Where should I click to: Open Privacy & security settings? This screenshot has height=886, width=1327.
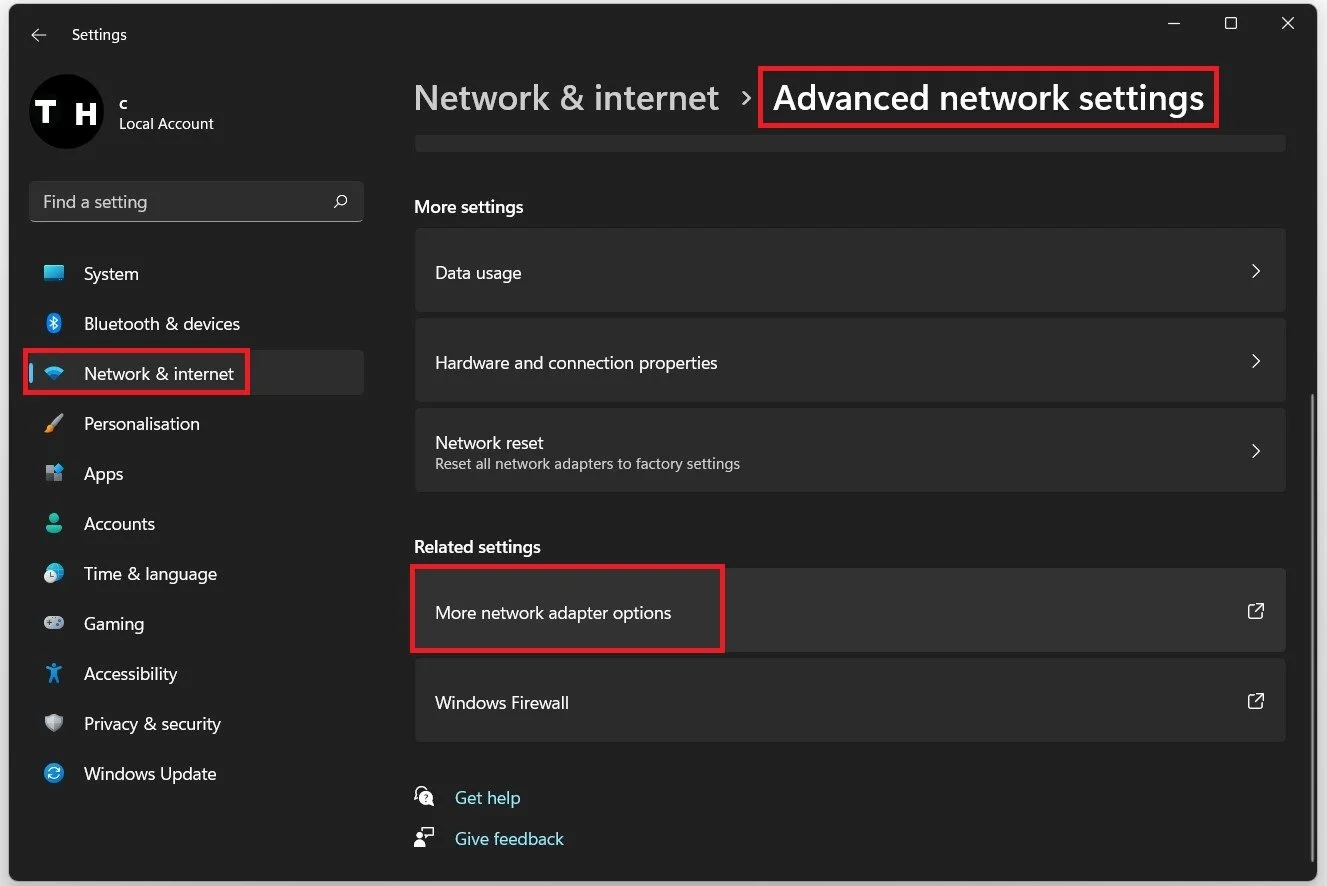[x=196, y=724]
